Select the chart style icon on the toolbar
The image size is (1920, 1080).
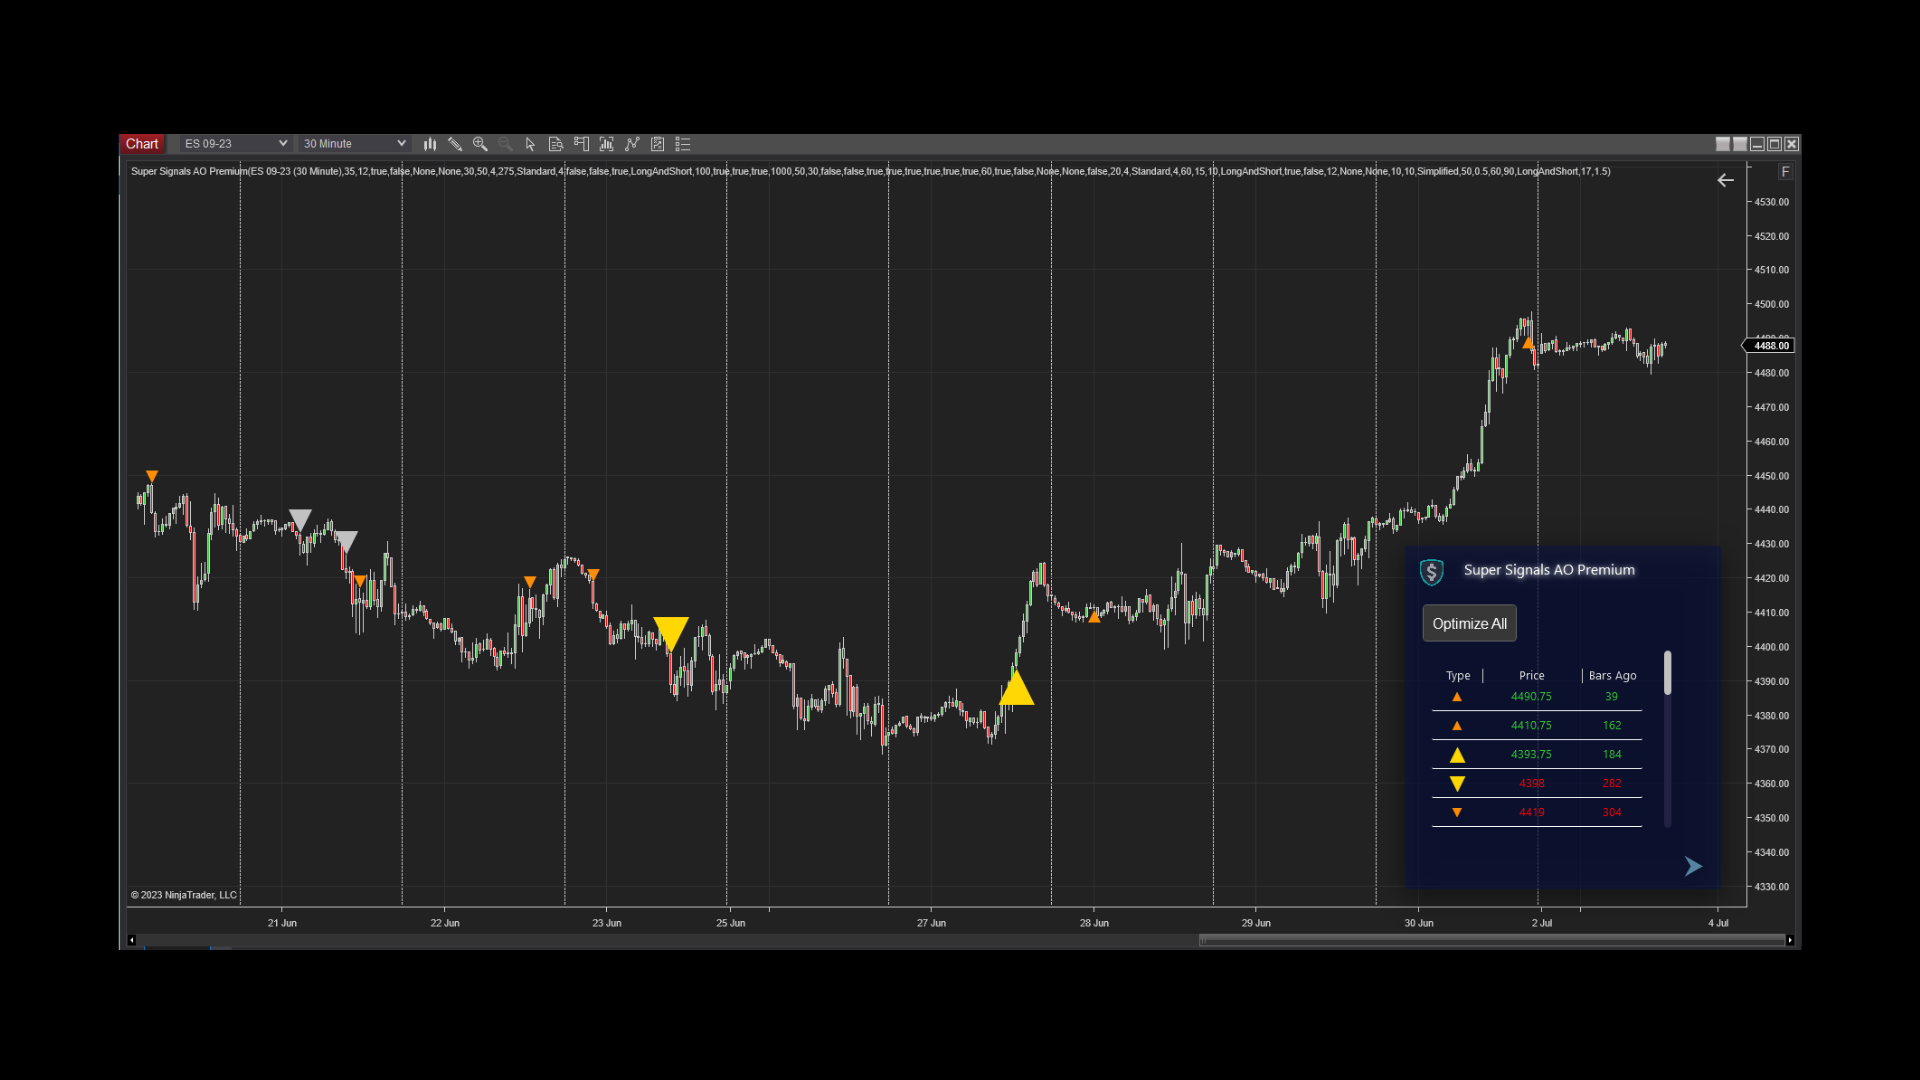click(x=430, y=144)
